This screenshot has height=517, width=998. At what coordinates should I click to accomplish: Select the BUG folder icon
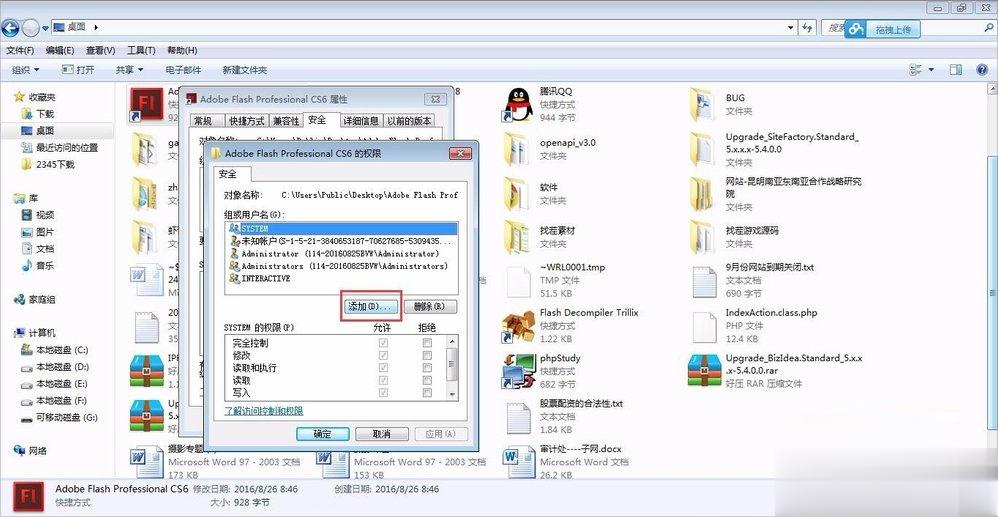pos(704,104)
